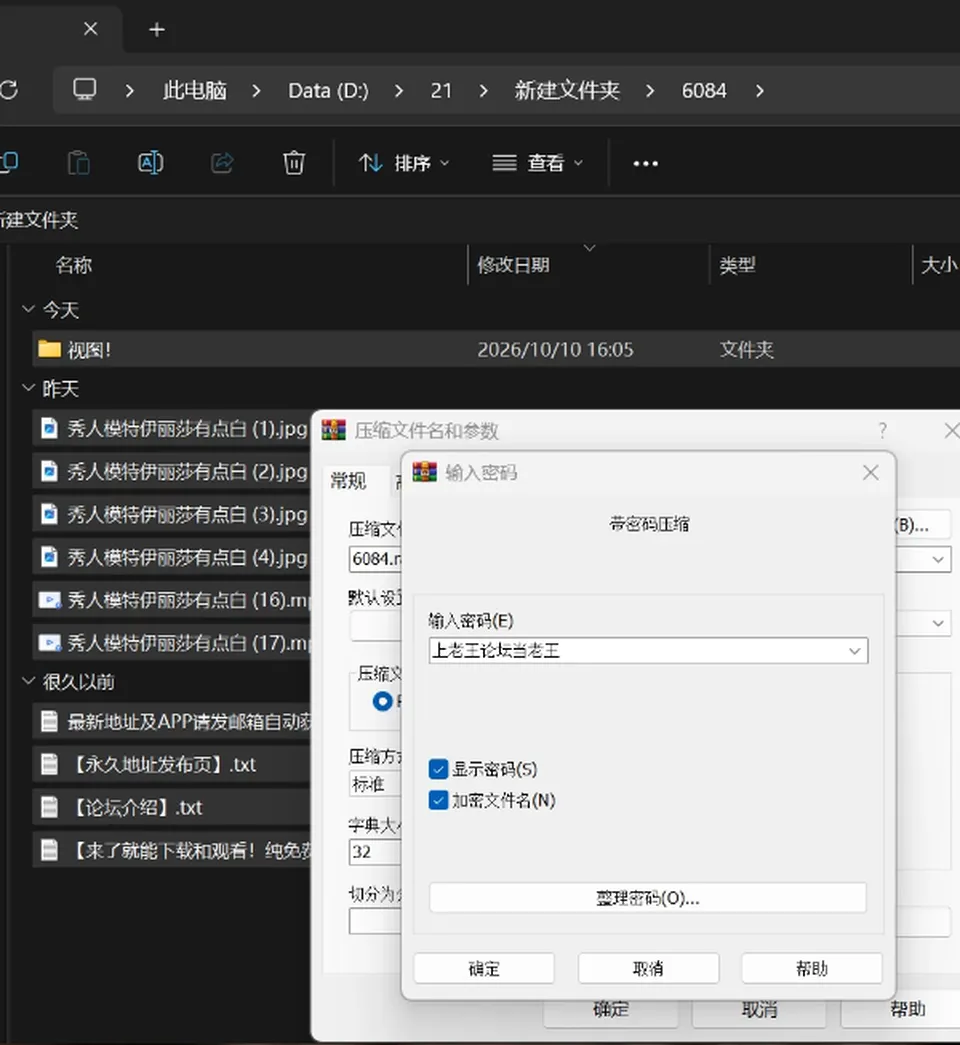The width and height of the screenshot is (960, 1045).
Task: Select the yellow folder icon of 视图!
Action: click(x=49, y=349)
